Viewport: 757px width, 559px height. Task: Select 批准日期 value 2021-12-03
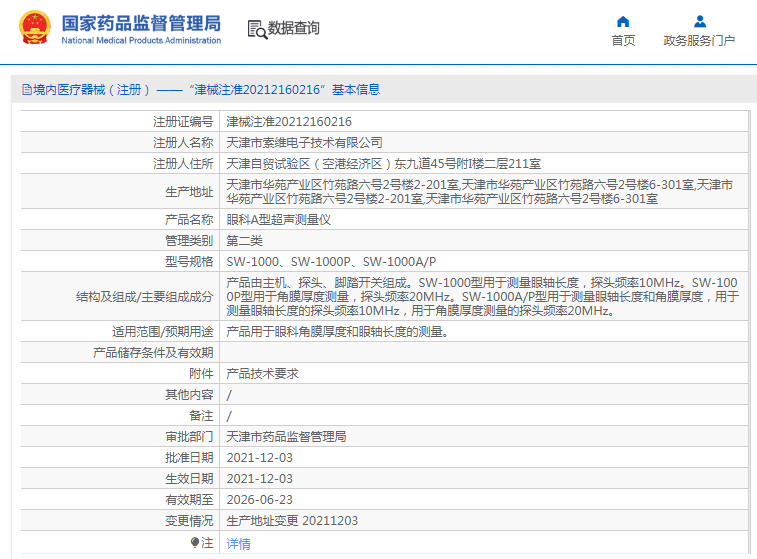259,458
